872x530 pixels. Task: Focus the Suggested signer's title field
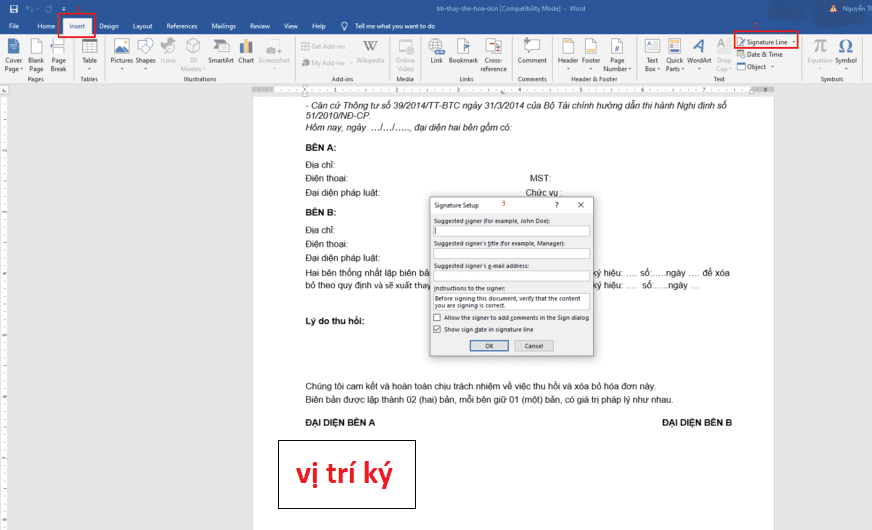tap(511, 254)
